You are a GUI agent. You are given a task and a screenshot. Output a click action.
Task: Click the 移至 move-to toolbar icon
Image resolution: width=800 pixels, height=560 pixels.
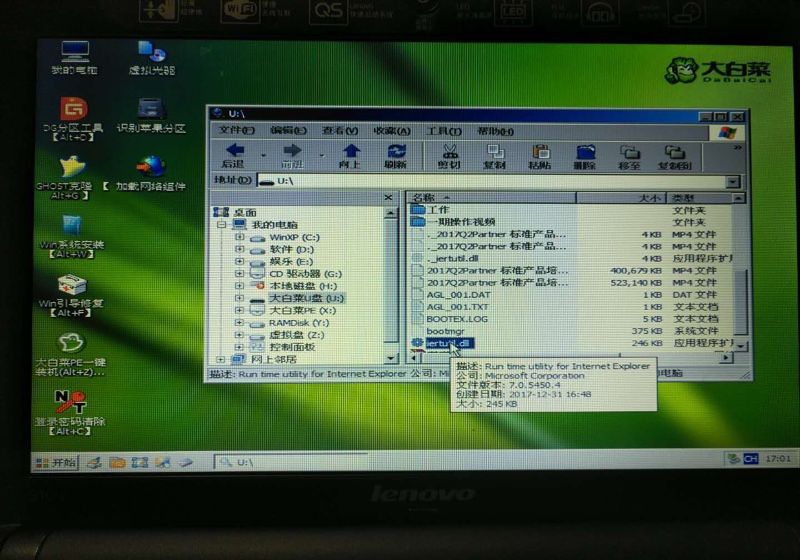coord(630,156)
